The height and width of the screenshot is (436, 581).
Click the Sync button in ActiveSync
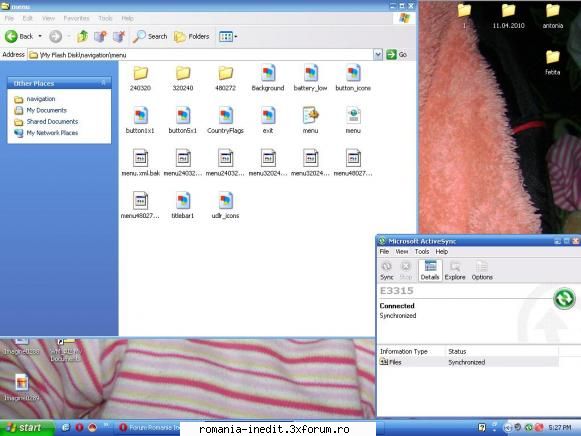click(387, 270)
